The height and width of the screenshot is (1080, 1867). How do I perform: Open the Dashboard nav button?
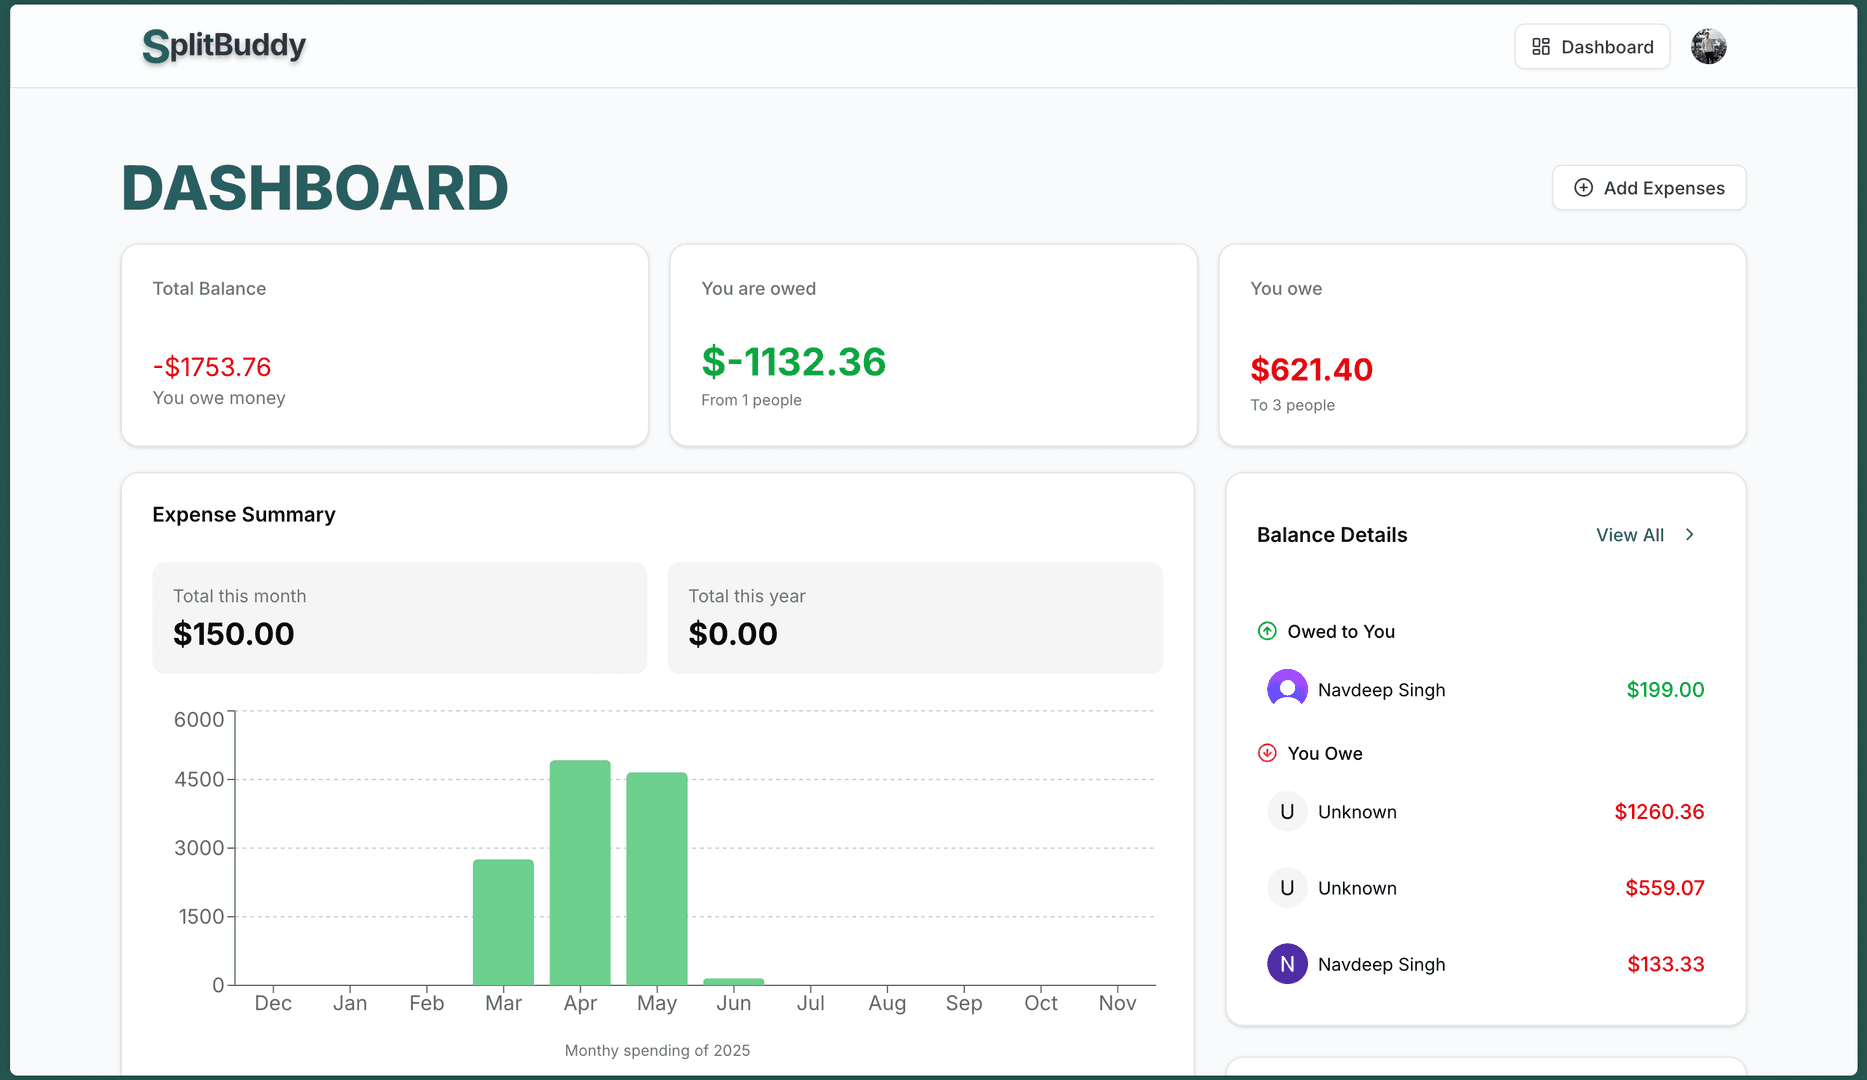click(1592, 47)
